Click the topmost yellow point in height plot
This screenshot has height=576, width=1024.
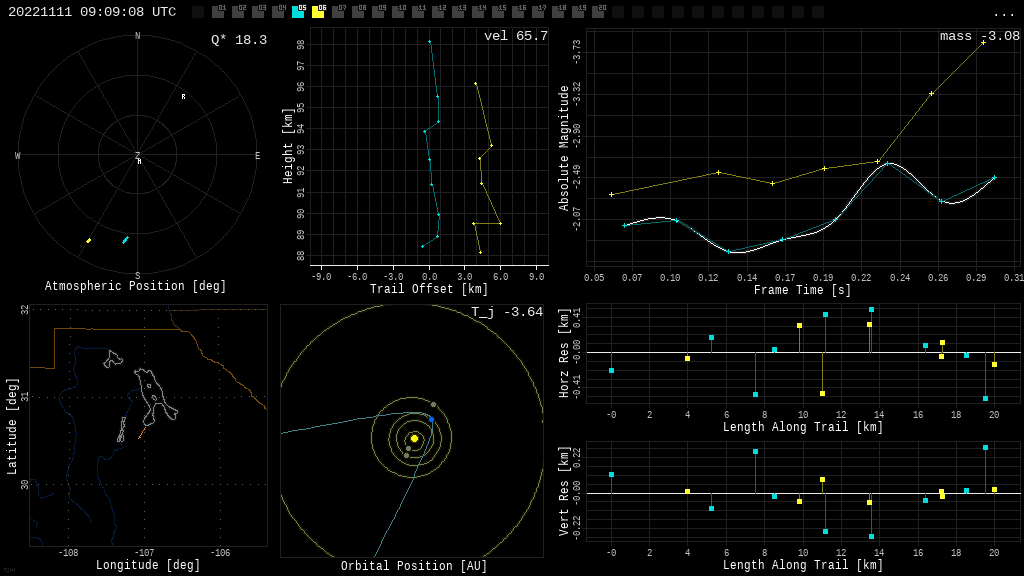point(475,83)
